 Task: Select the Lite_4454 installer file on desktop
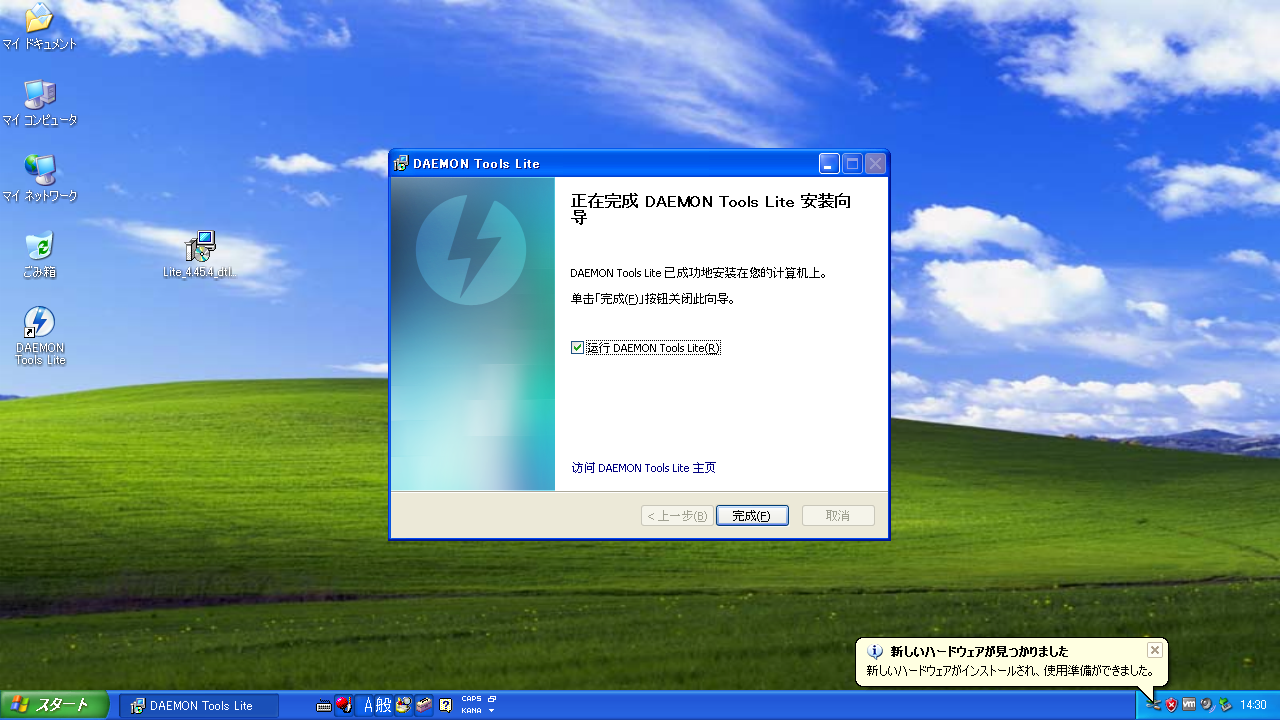200,254
